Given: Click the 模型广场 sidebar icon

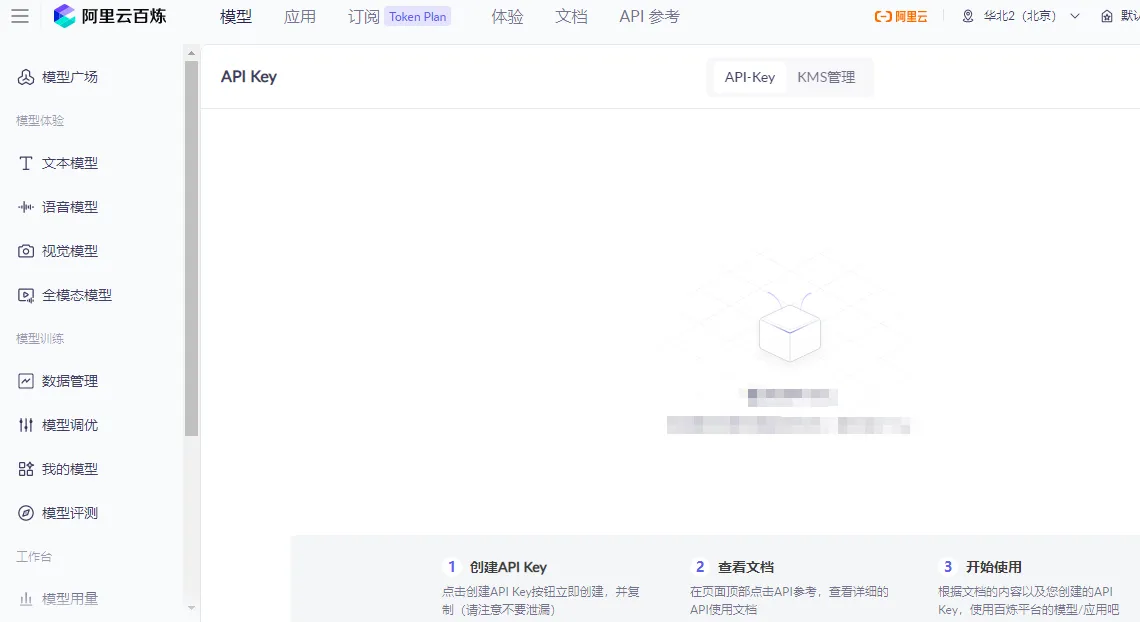Looking at the screenshot, I should pyautogui.click(x=26, y=77).
